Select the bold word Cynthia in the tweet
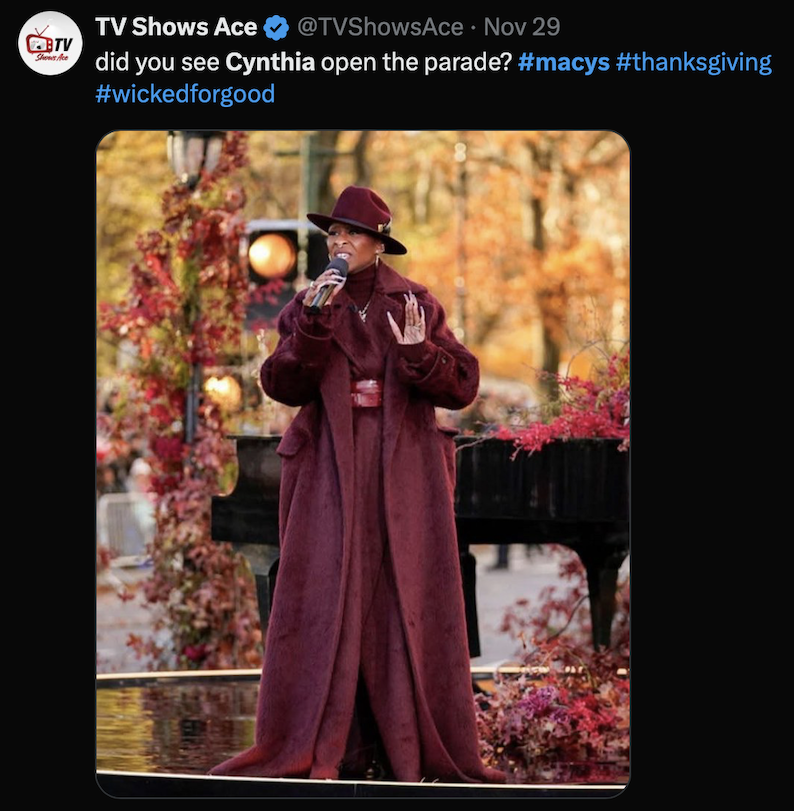The image size is (794, 811). (270, 62)
